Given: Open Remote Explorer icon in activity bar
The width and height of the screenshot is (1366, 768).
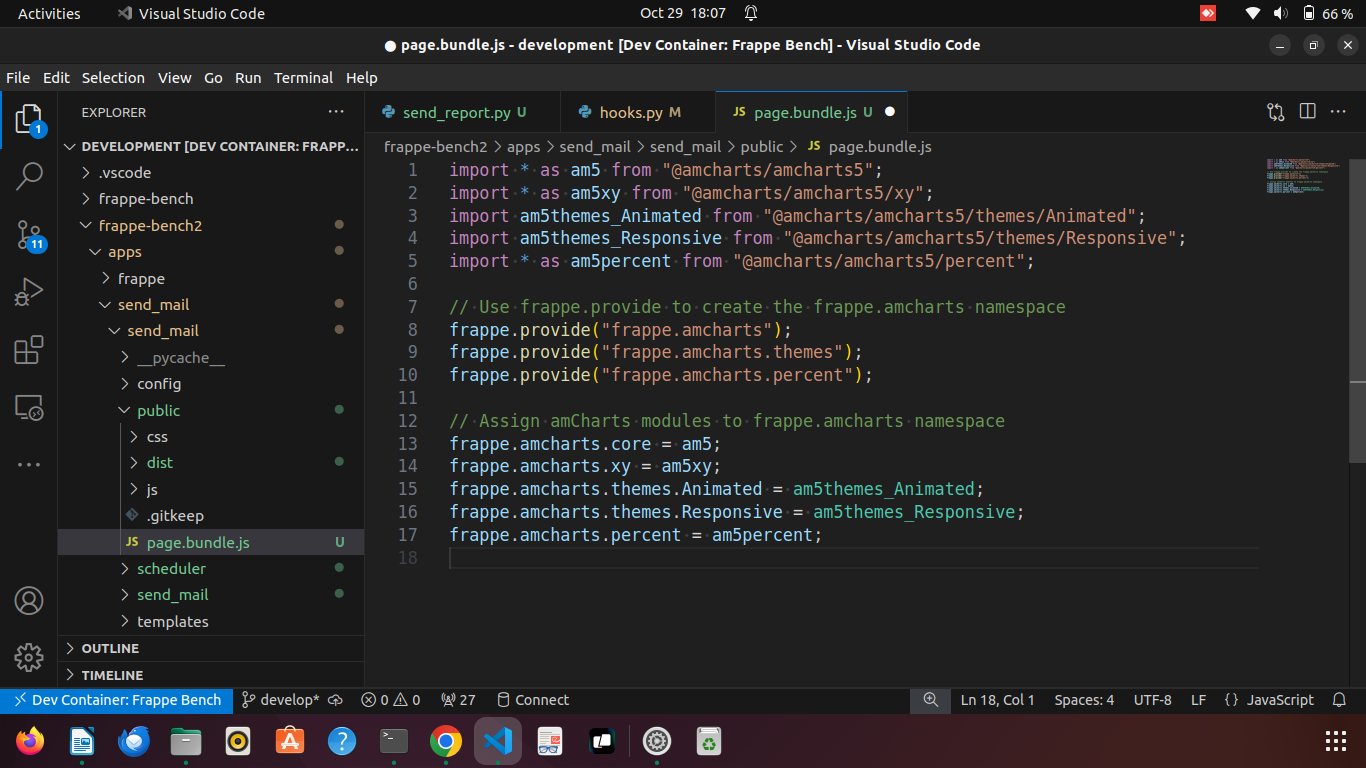Looking at the screenshot, I should click(29, 408).
